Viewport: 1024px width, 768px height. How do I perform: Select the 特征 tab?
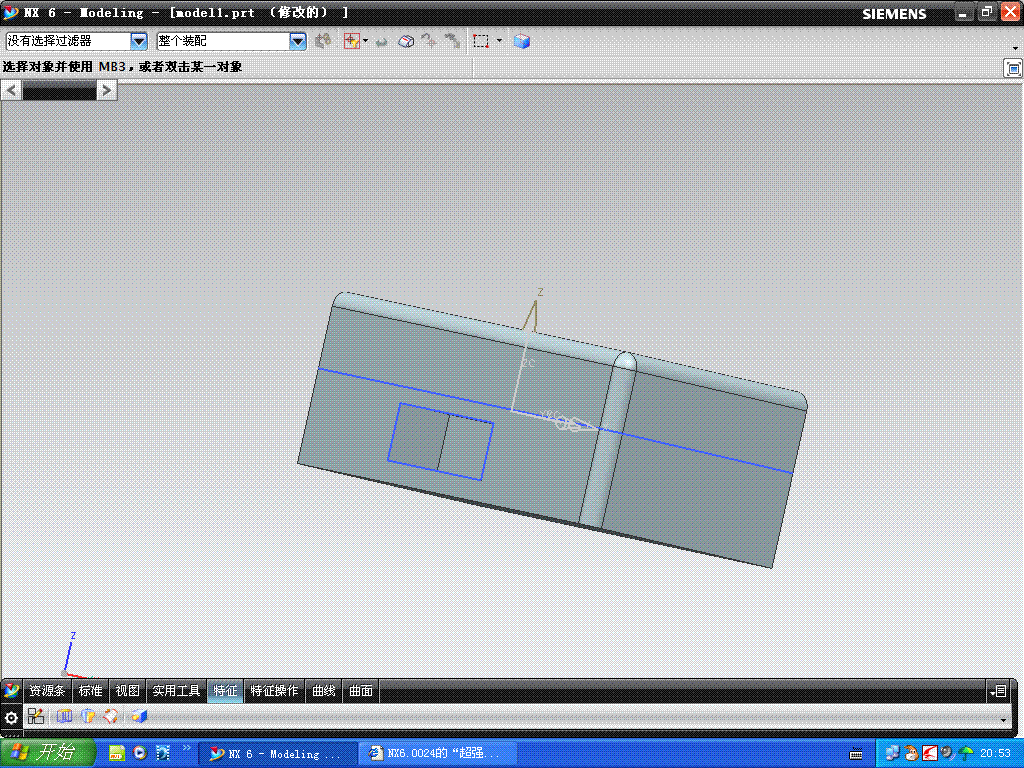(x=225, y=691)
